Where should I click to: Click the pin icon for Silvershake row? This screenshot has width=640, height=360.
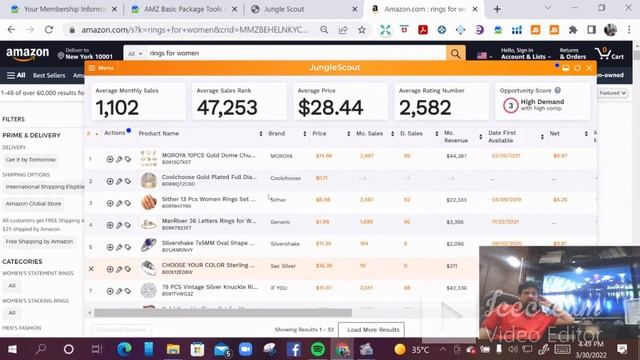click(x=119, y=247)
